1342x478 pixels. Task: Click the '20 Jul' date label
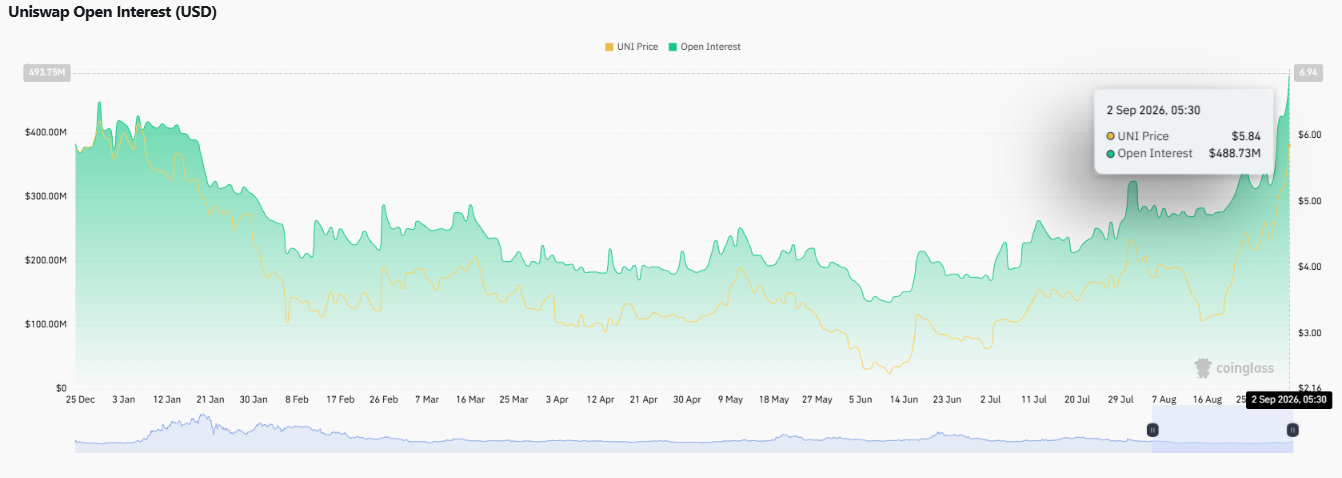coord(1076,399)
